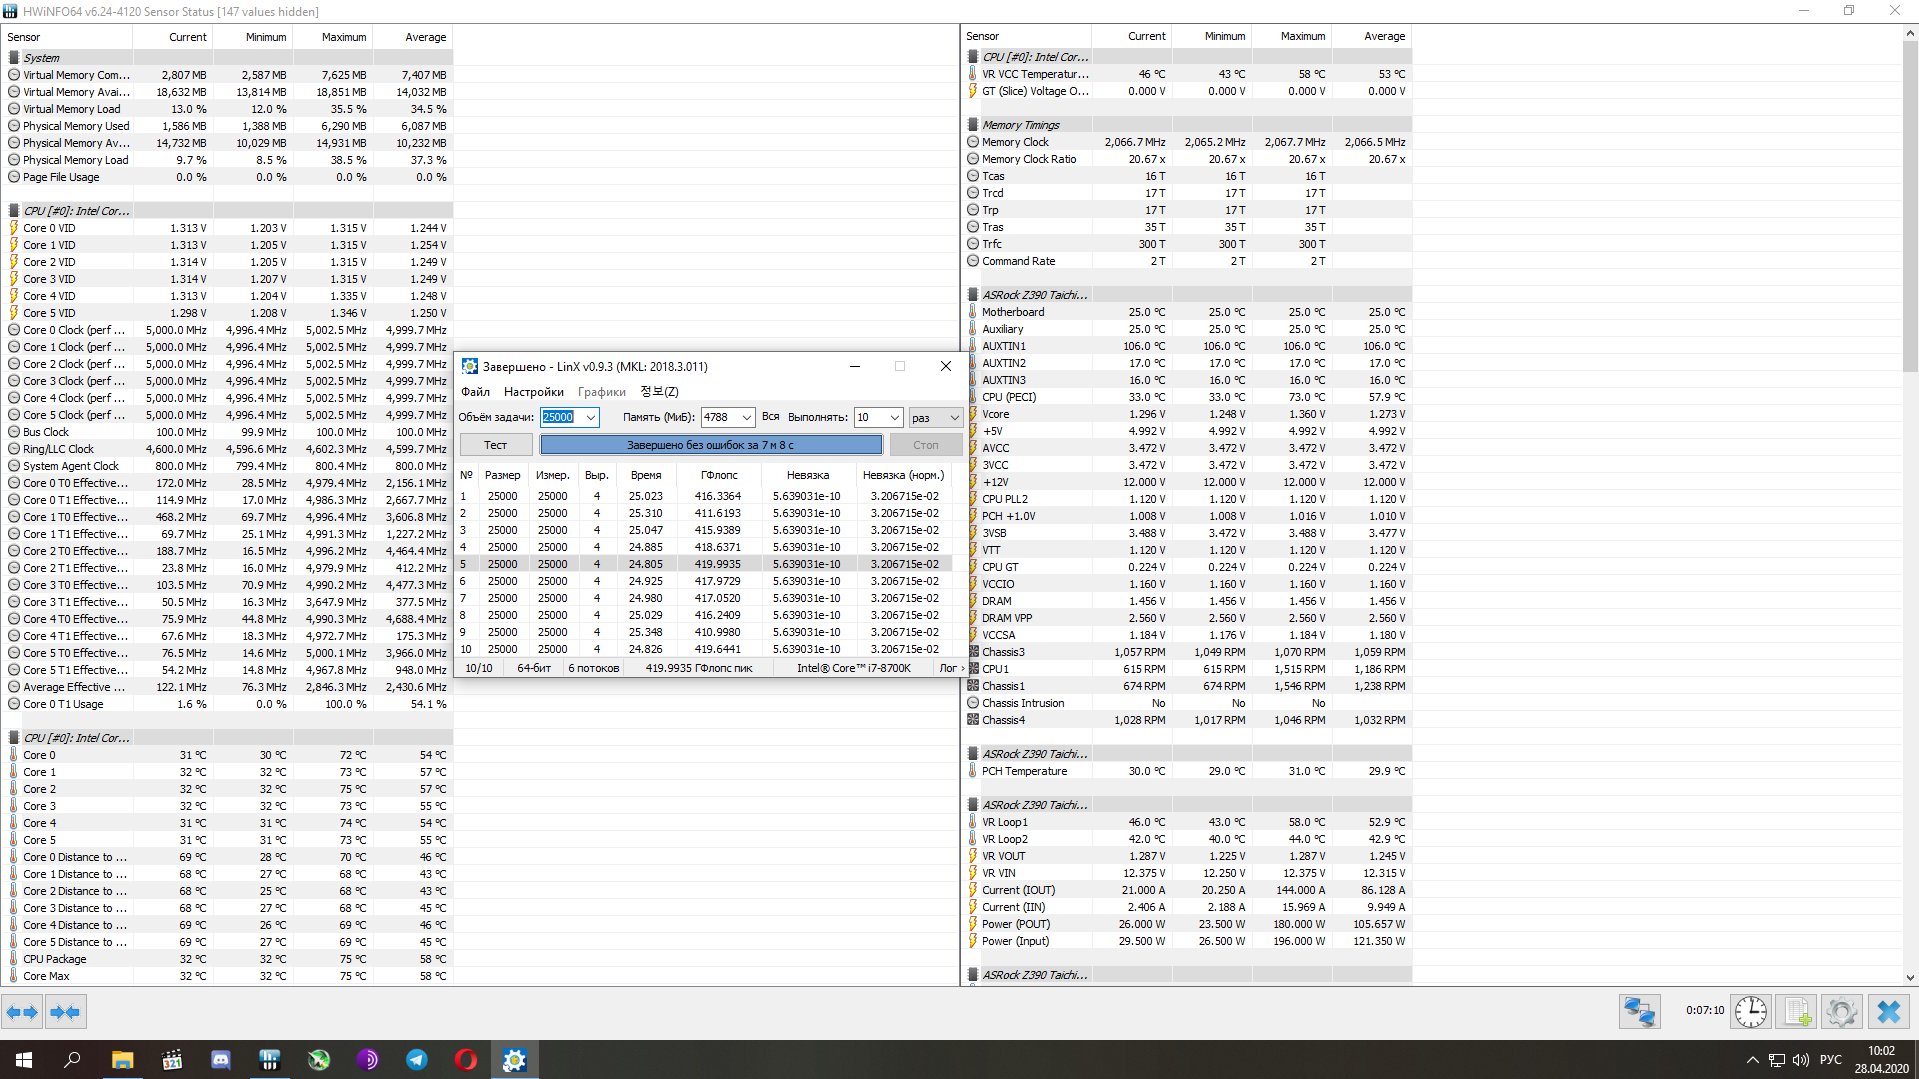
Task: Sort LinX results by ГФлопс column
Action: point(719,475)
